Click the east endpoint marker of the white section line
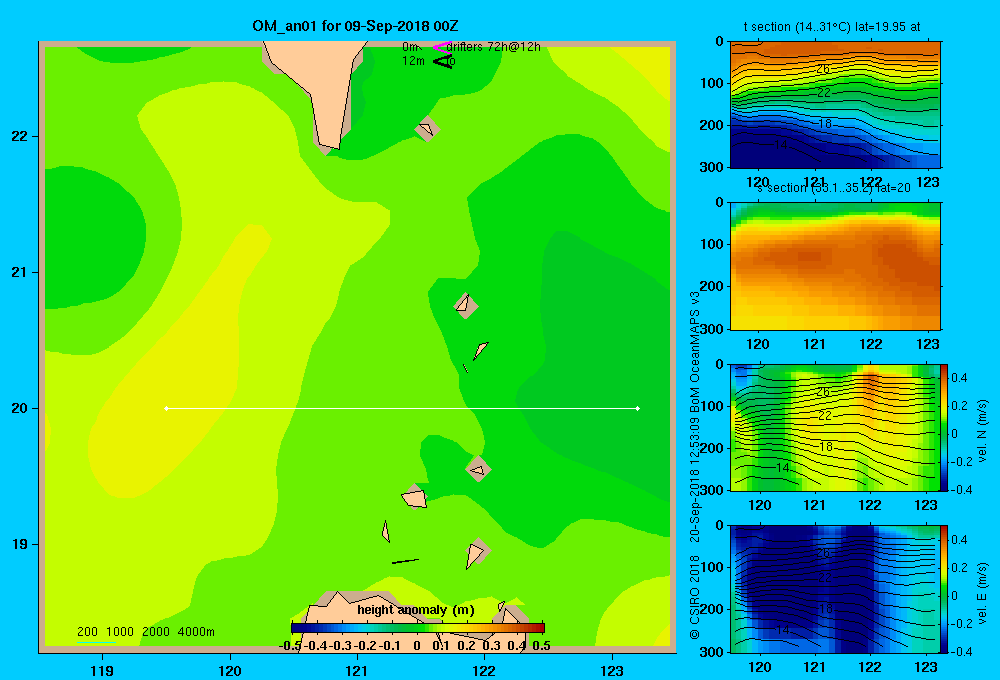1000x680 pixels. (638, 408)
